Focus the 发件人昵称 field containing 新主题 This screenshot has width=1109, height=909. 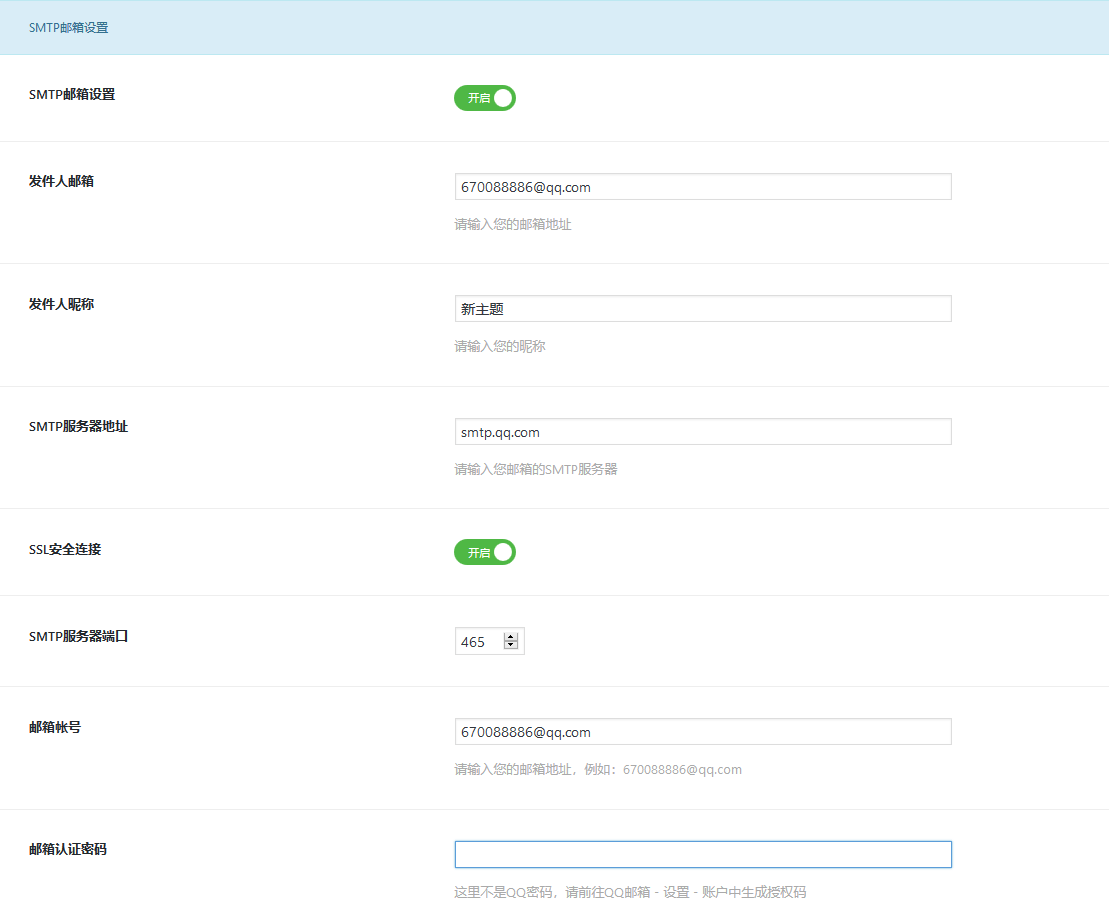pos(702,309)
